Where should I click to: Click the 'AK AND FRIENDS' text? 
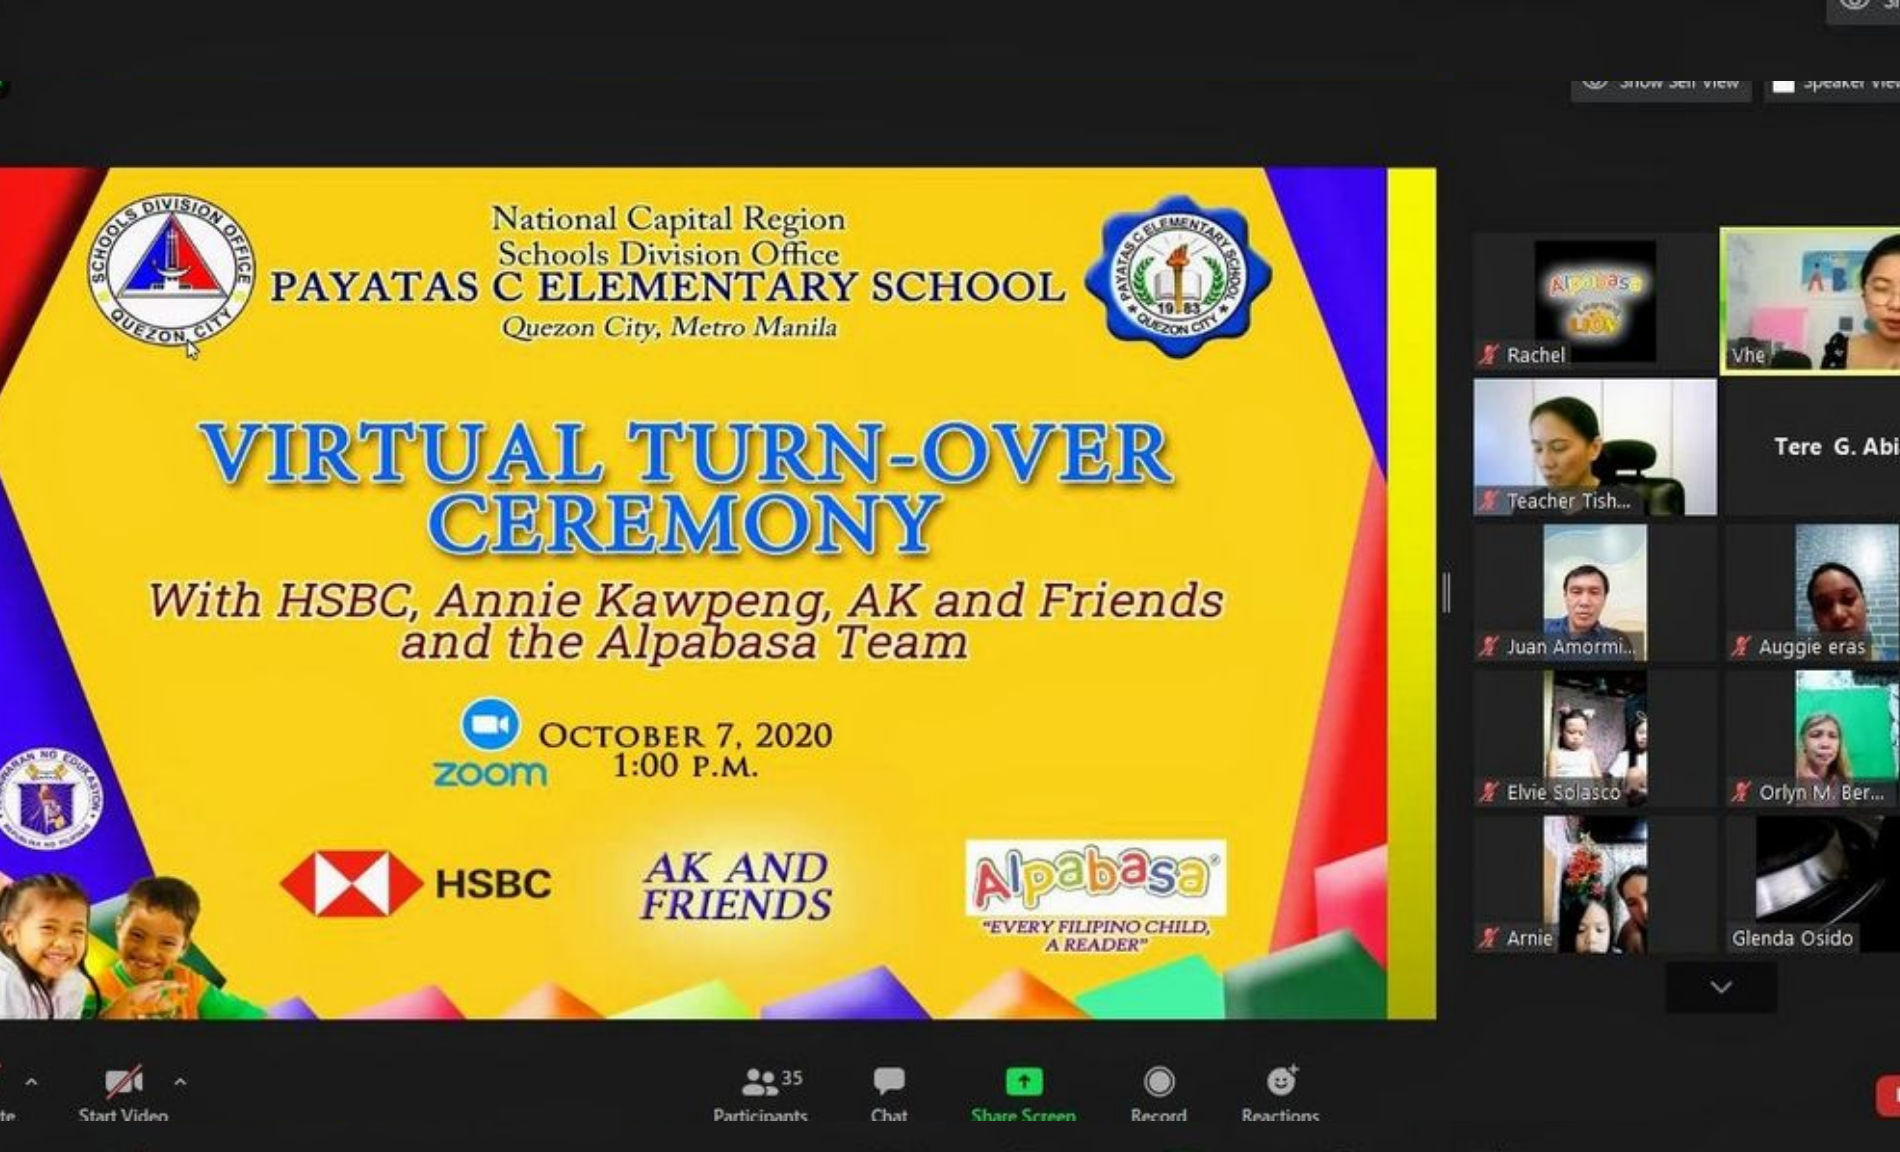pos(736,886)
